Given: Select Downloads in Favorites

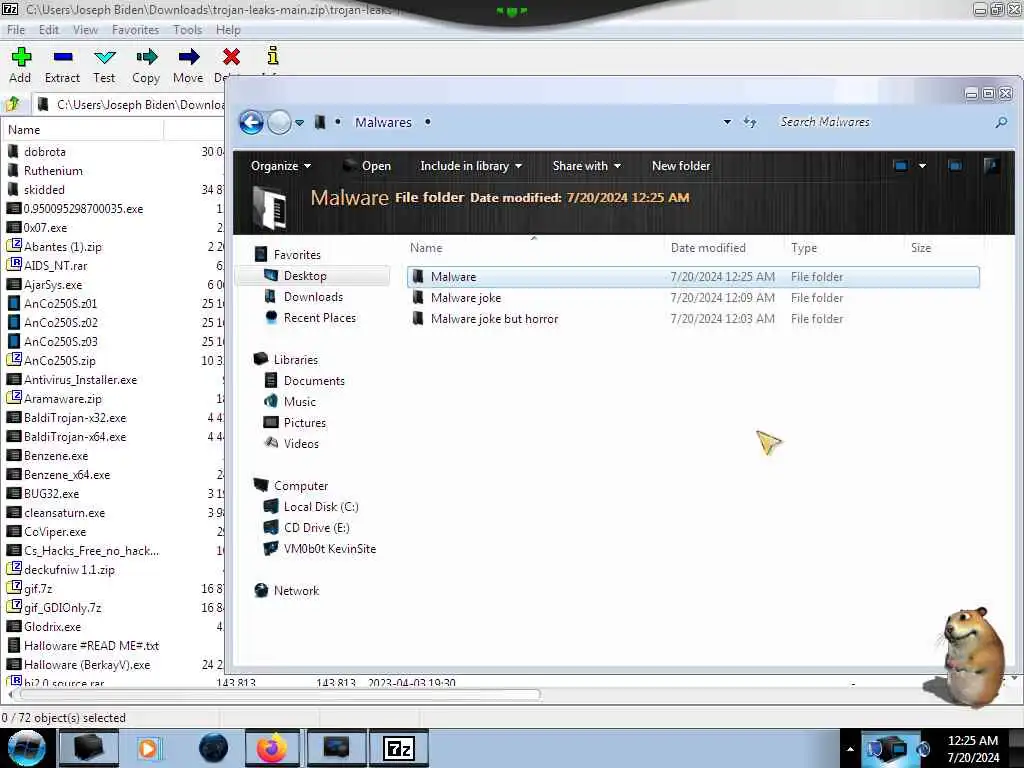Looking at the screenshot, I should coord(313,296).
